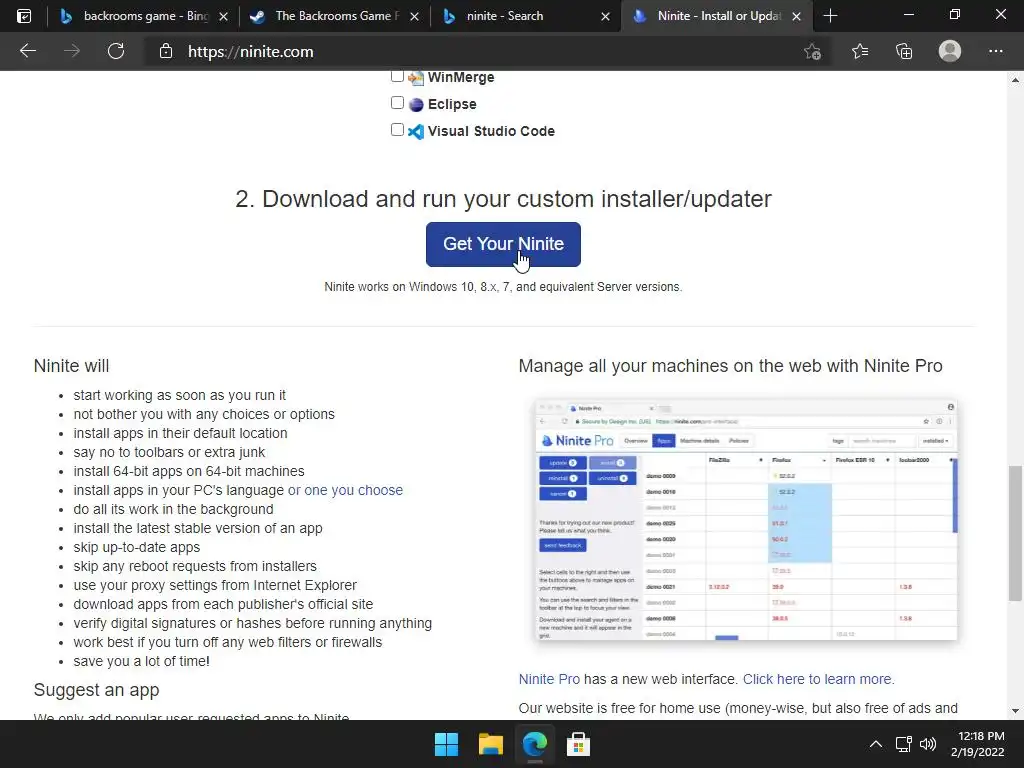This screenshot has width=1024, height=768.
Task: Open a new tab with plus button
Action: 830,16
